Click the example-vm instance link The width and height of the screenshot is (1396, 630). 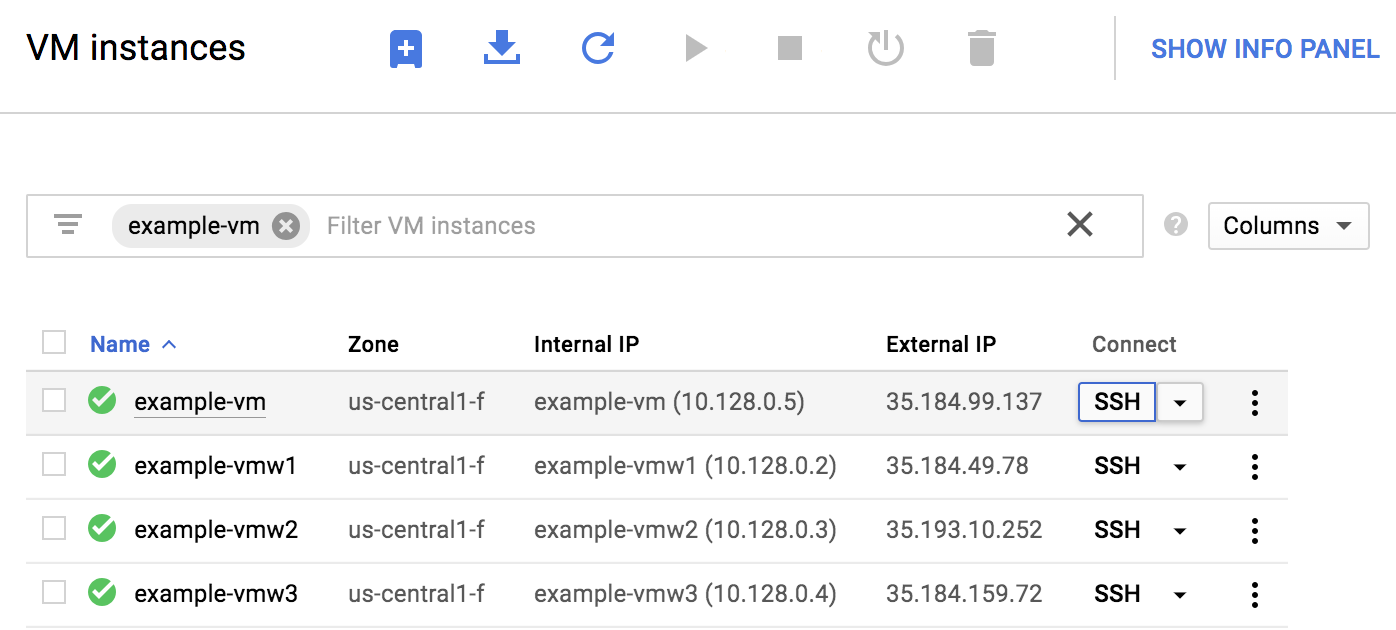[x=199, y=402]
